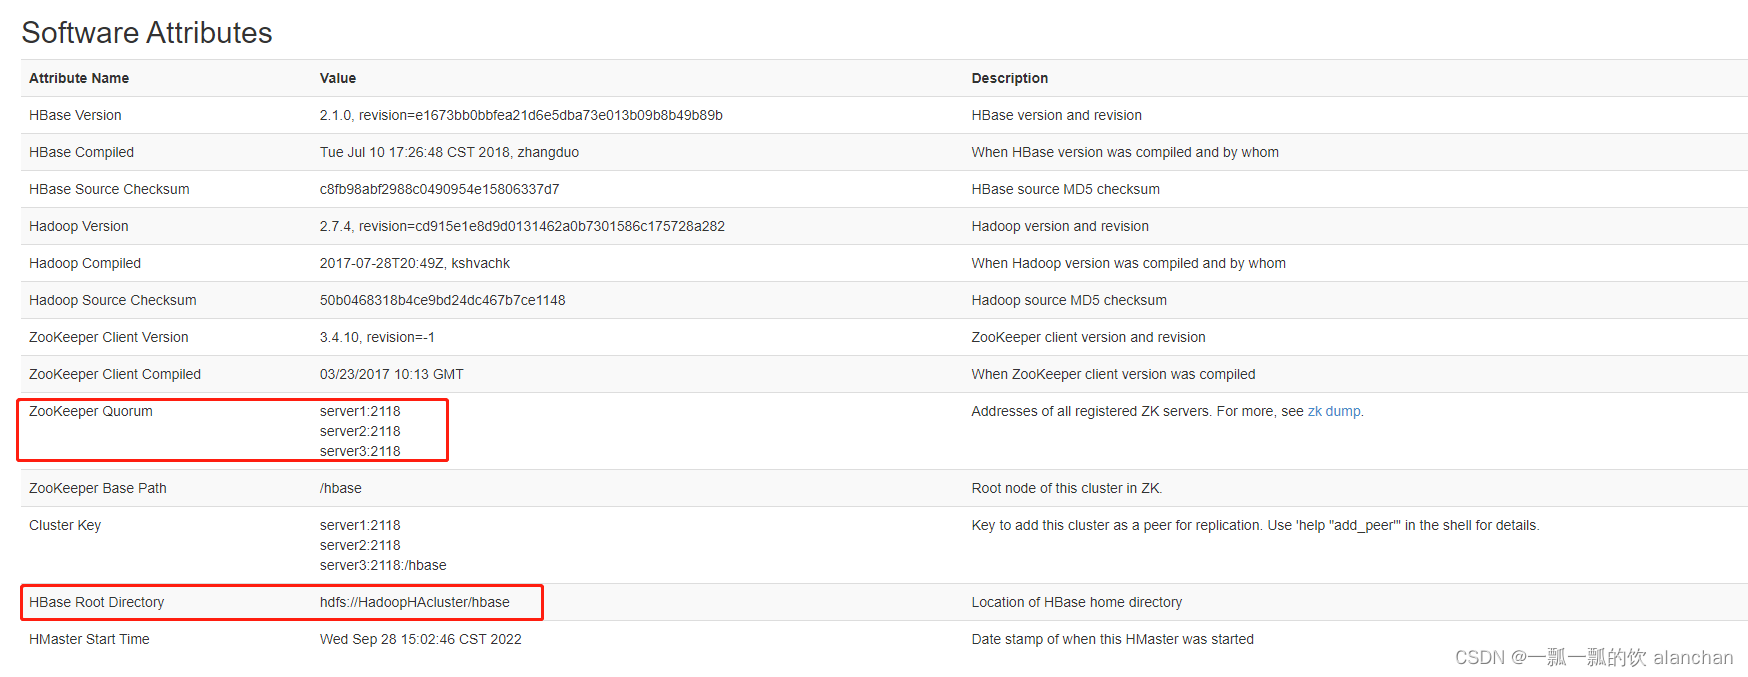Image resolution: width=1748 pixels, height=677 pixels.
Task: Click the hdfs://HadoopHACluster/hbase value
Action: tap(413, 602)
